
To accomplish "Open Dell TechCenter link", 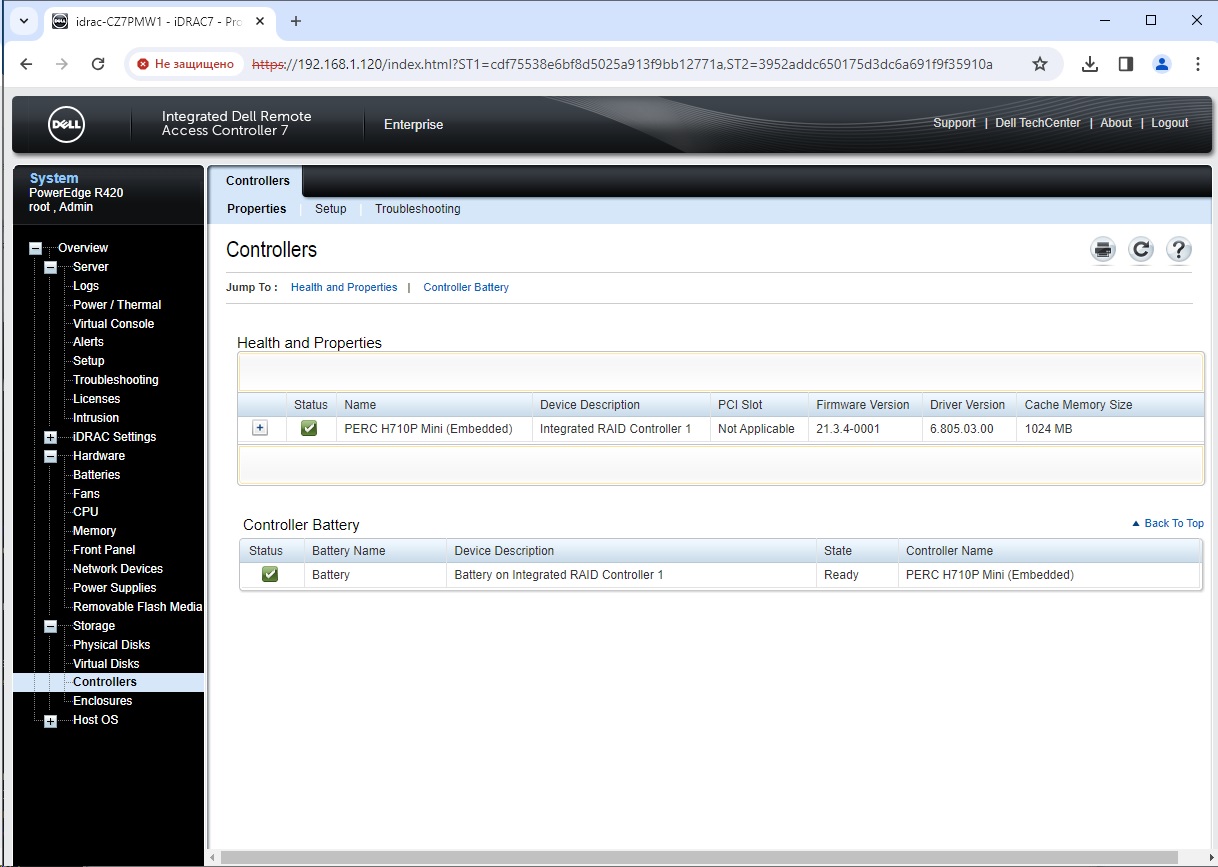I will [1038, 123].
